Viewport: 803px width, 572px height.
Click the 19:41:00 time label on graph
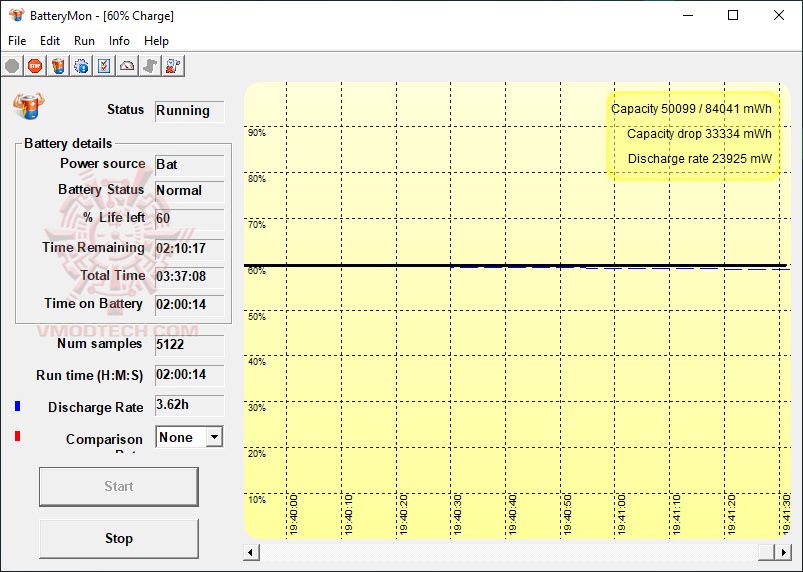pos(621,515)
